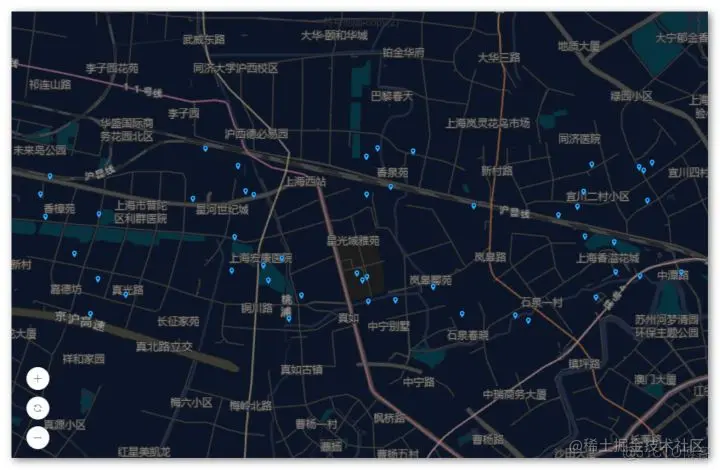This screenshot has height=470, width=720.
Task: Click the 长征家苑 label
Action: (178, 321)
